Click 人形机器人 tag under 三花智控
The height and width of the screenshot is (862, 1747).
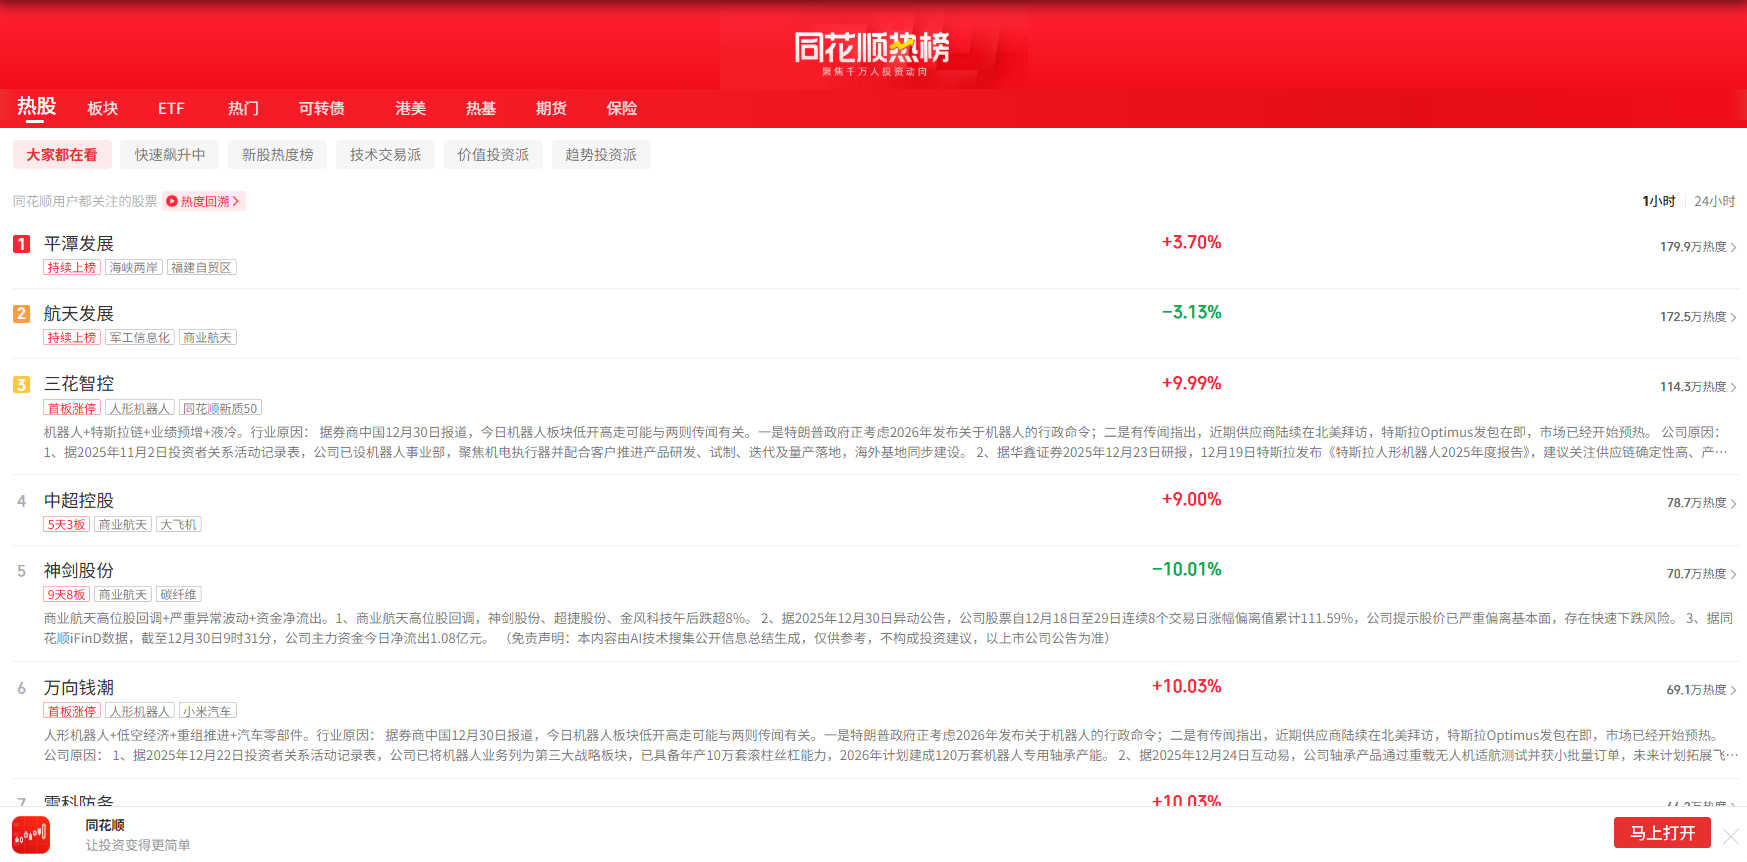[x=140, y=409]
